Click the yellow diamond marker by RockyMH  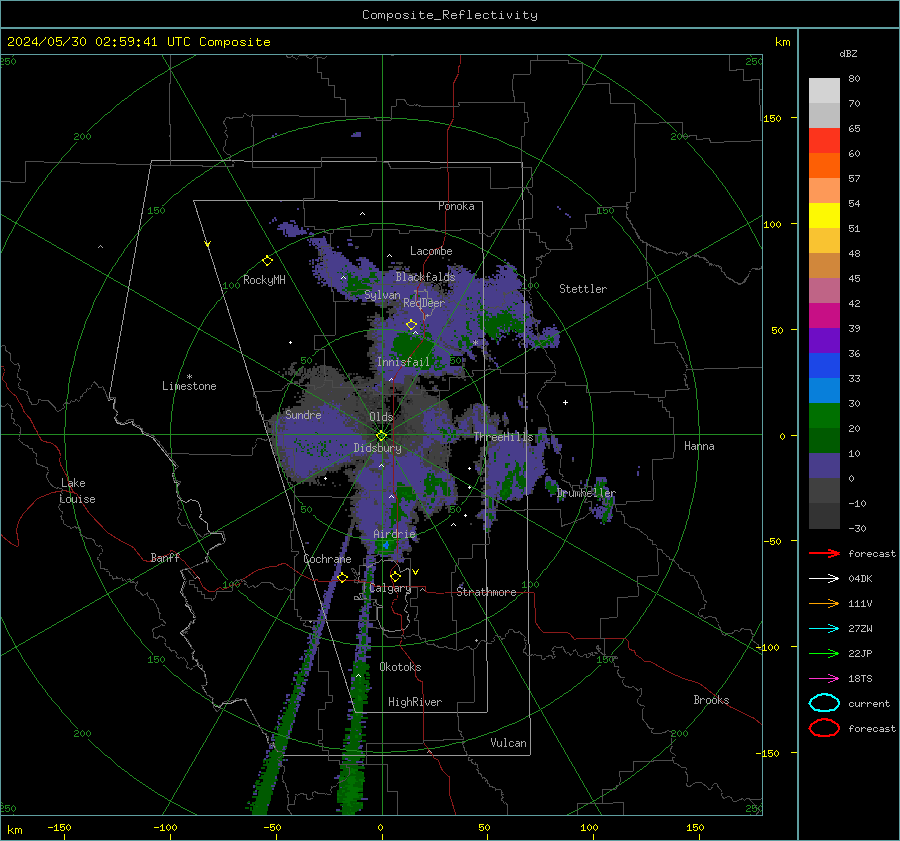coord(267,261)
